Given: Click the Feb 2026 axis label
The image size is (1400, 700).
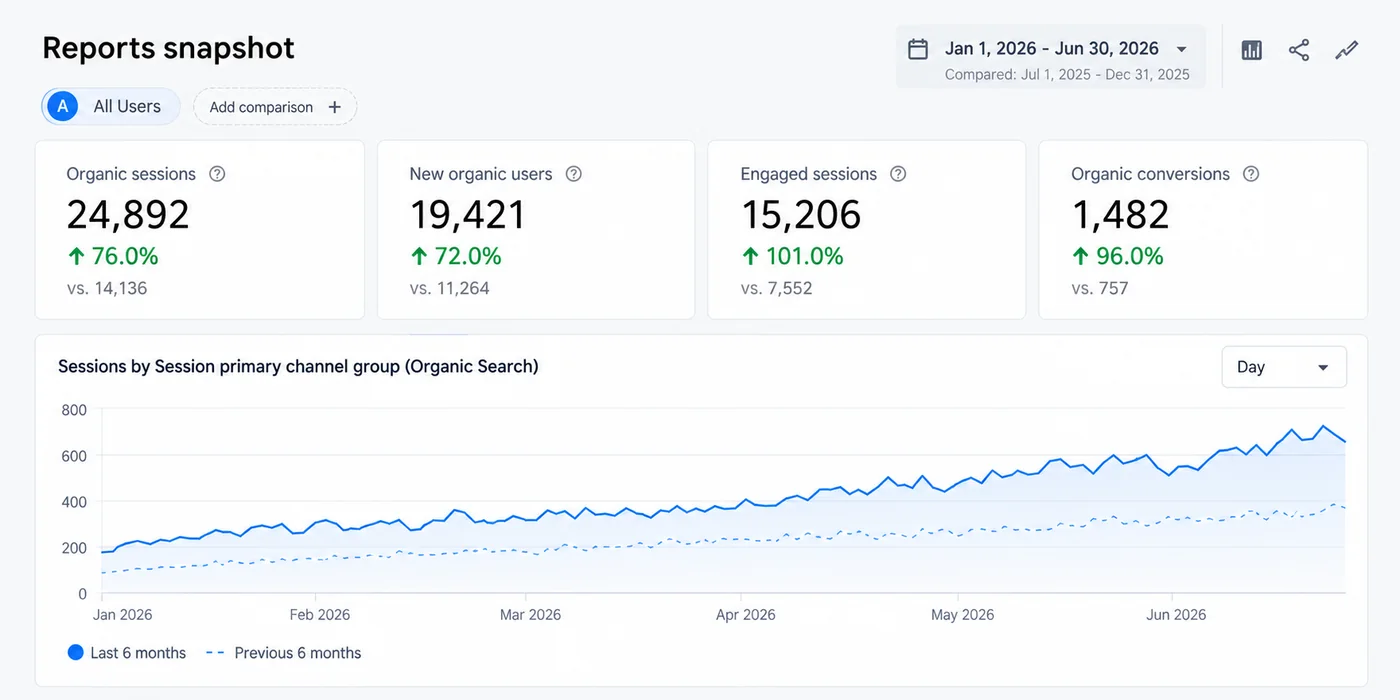Looking at the screenshot, I should coord(320,615).
